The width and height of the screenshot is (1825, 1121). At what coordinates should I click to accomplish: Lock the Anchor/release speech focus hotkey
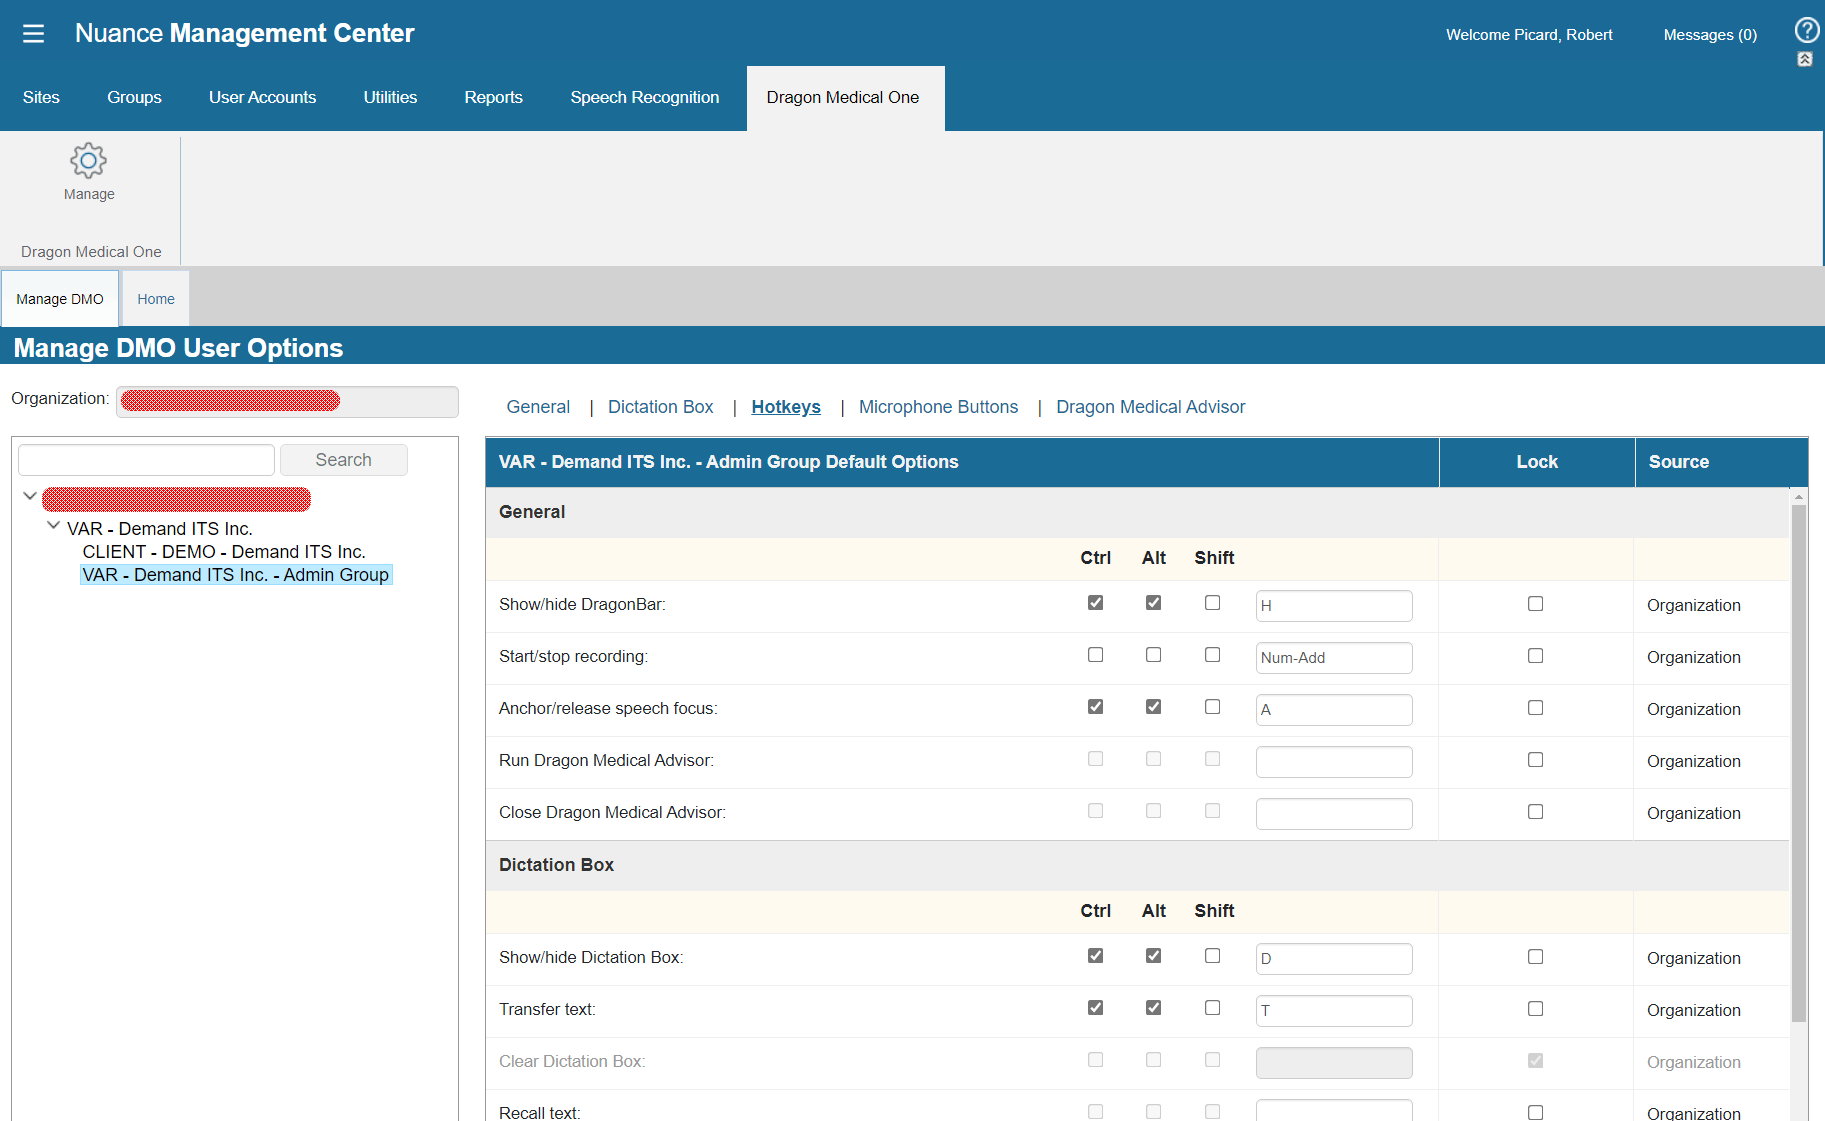(x=1535, y=708)
